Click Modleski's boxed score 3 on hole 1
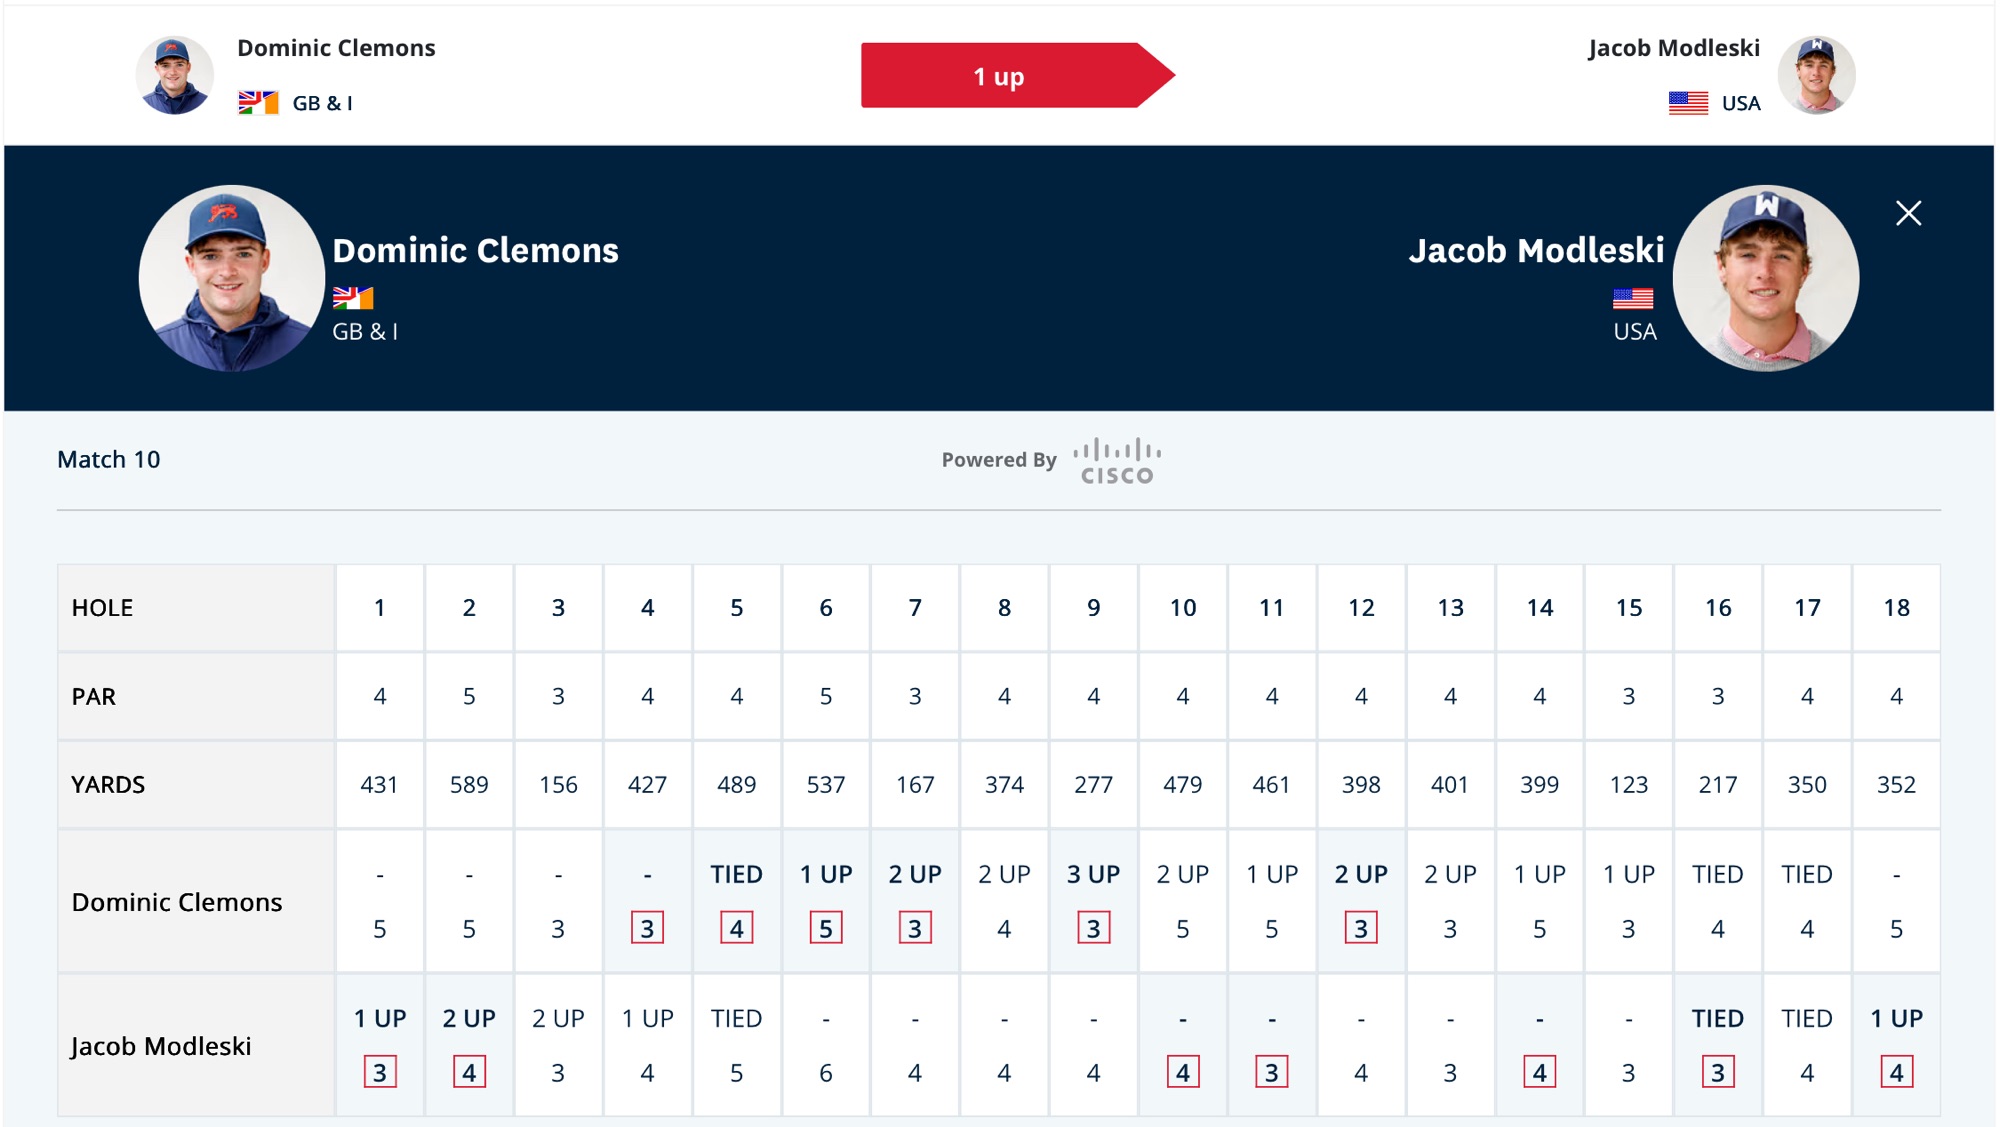The width and height of the screenshot is (2000, 1127). (x=380, y=1072)
